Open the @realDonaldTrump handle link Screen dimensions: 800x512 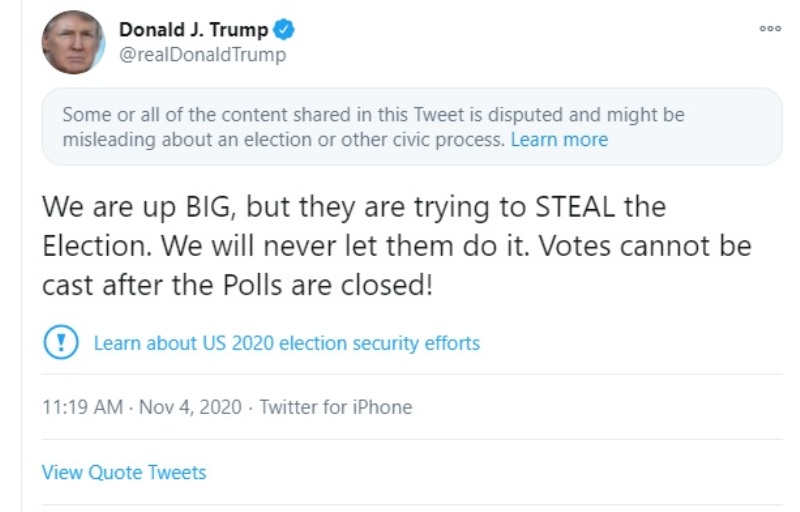click(x=202, y=55)
